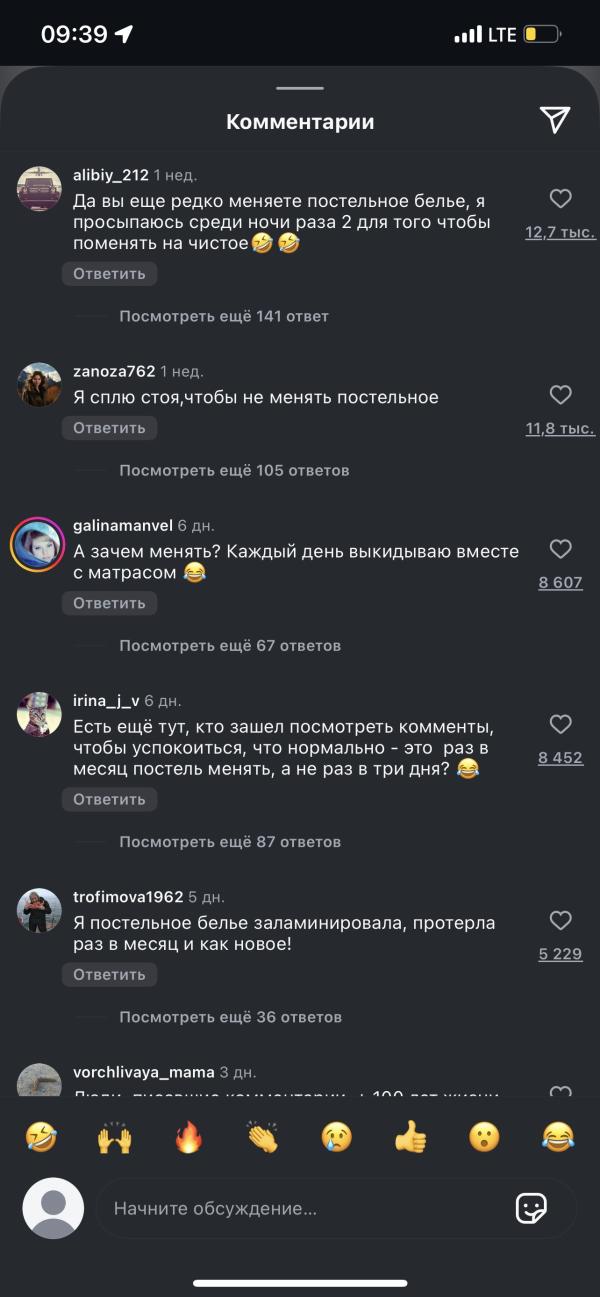The image size is (600, 1297).
Task: Reply to zanoza762 via the Ответить button
Action: 110,428
